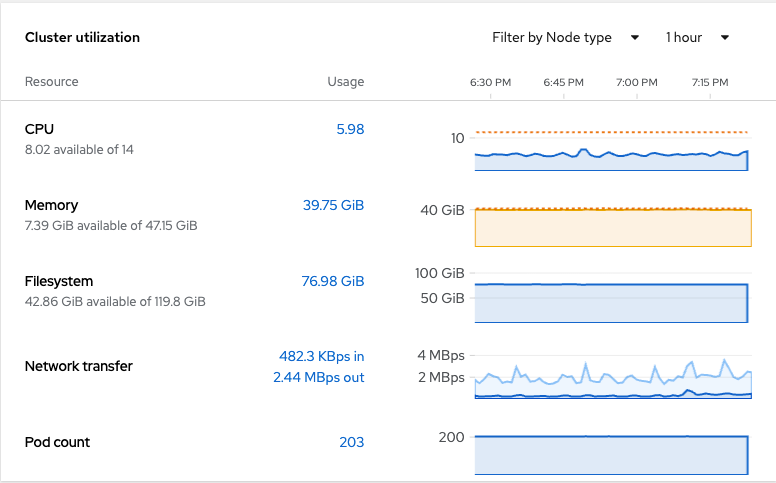Click the 7:15 PM time axis label
Image resolution: width=776 pixels, height=483 pixels.
pyautogui.click(x=710, y=82)
